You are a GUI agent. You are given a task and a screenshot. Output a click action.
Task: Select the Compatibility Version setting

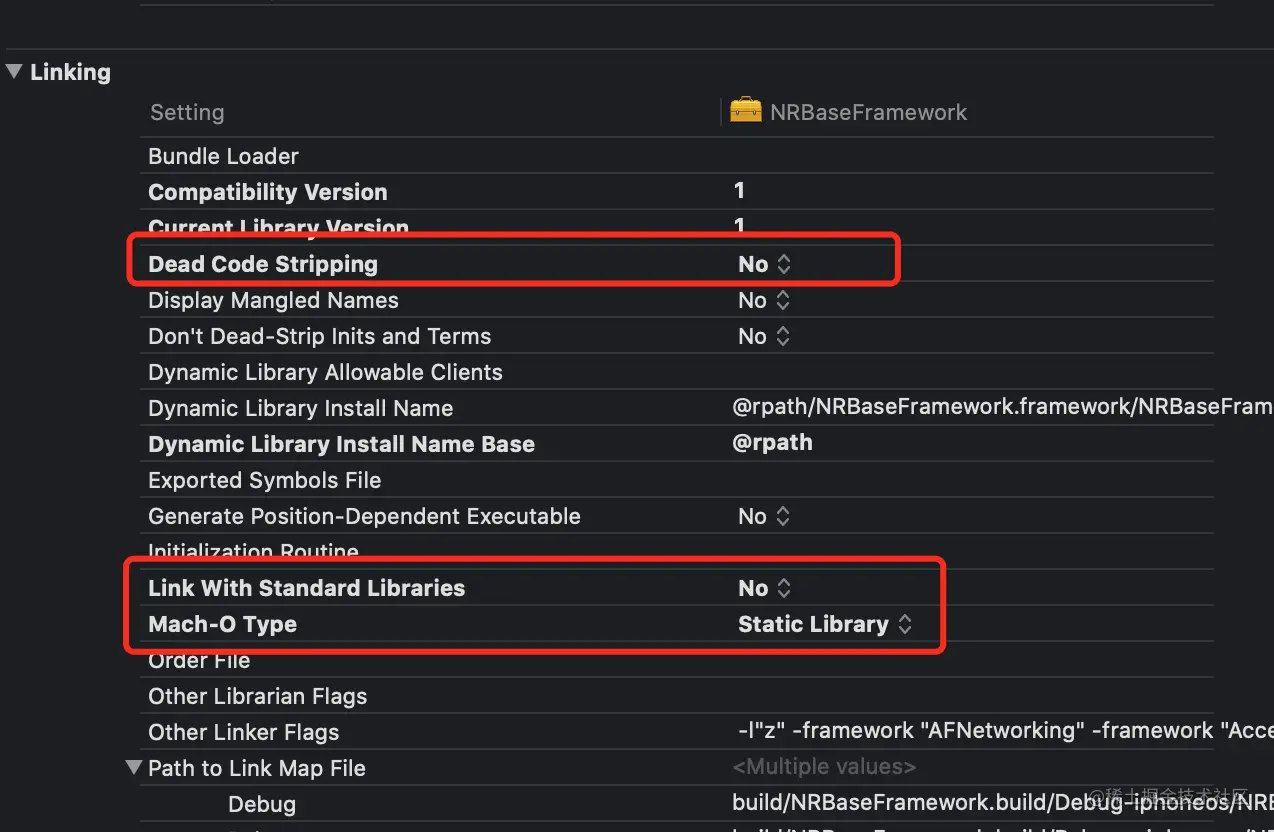click(x=267, y=192)
